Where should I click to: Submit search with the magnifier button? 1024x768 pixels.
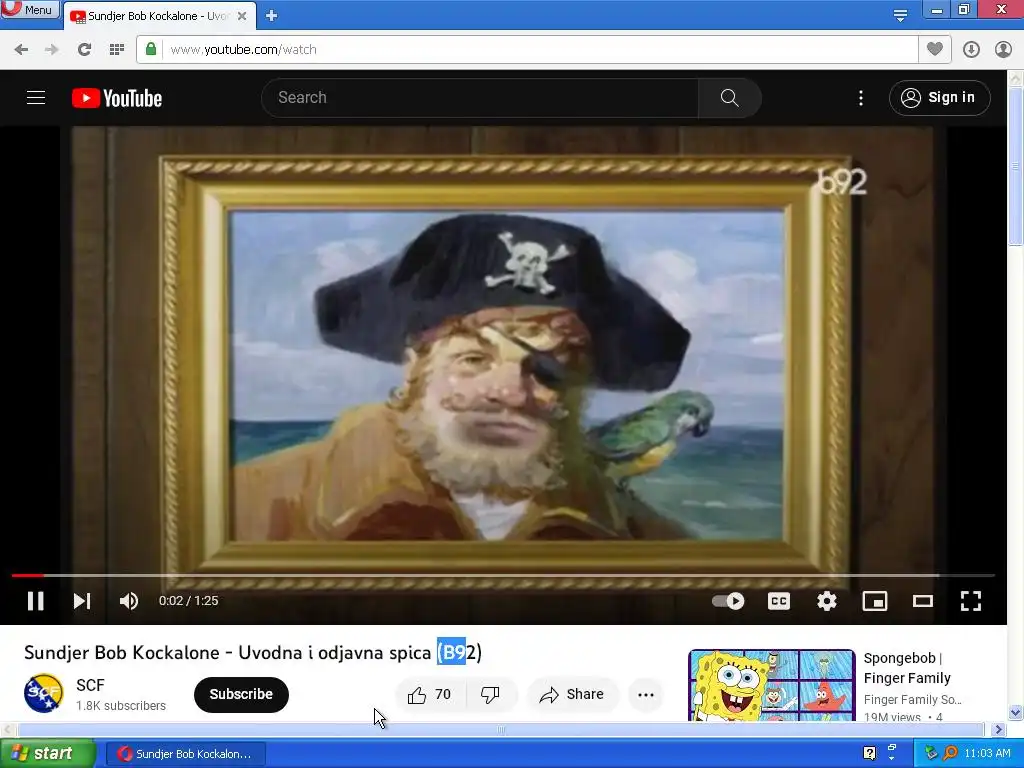click(x=729, y=98)
